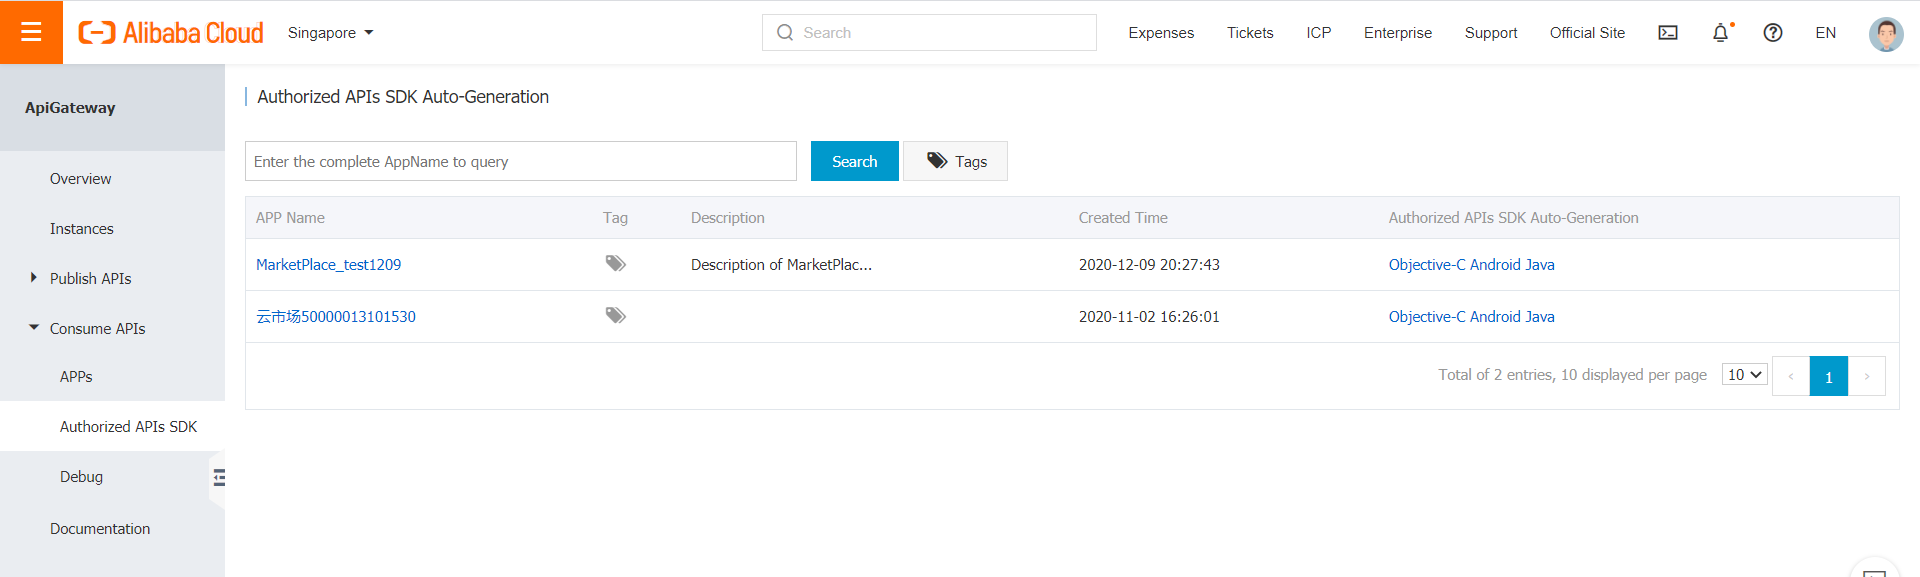Go to next page arrow
The image size is (1920, 577).
(x=1867, y=376)
